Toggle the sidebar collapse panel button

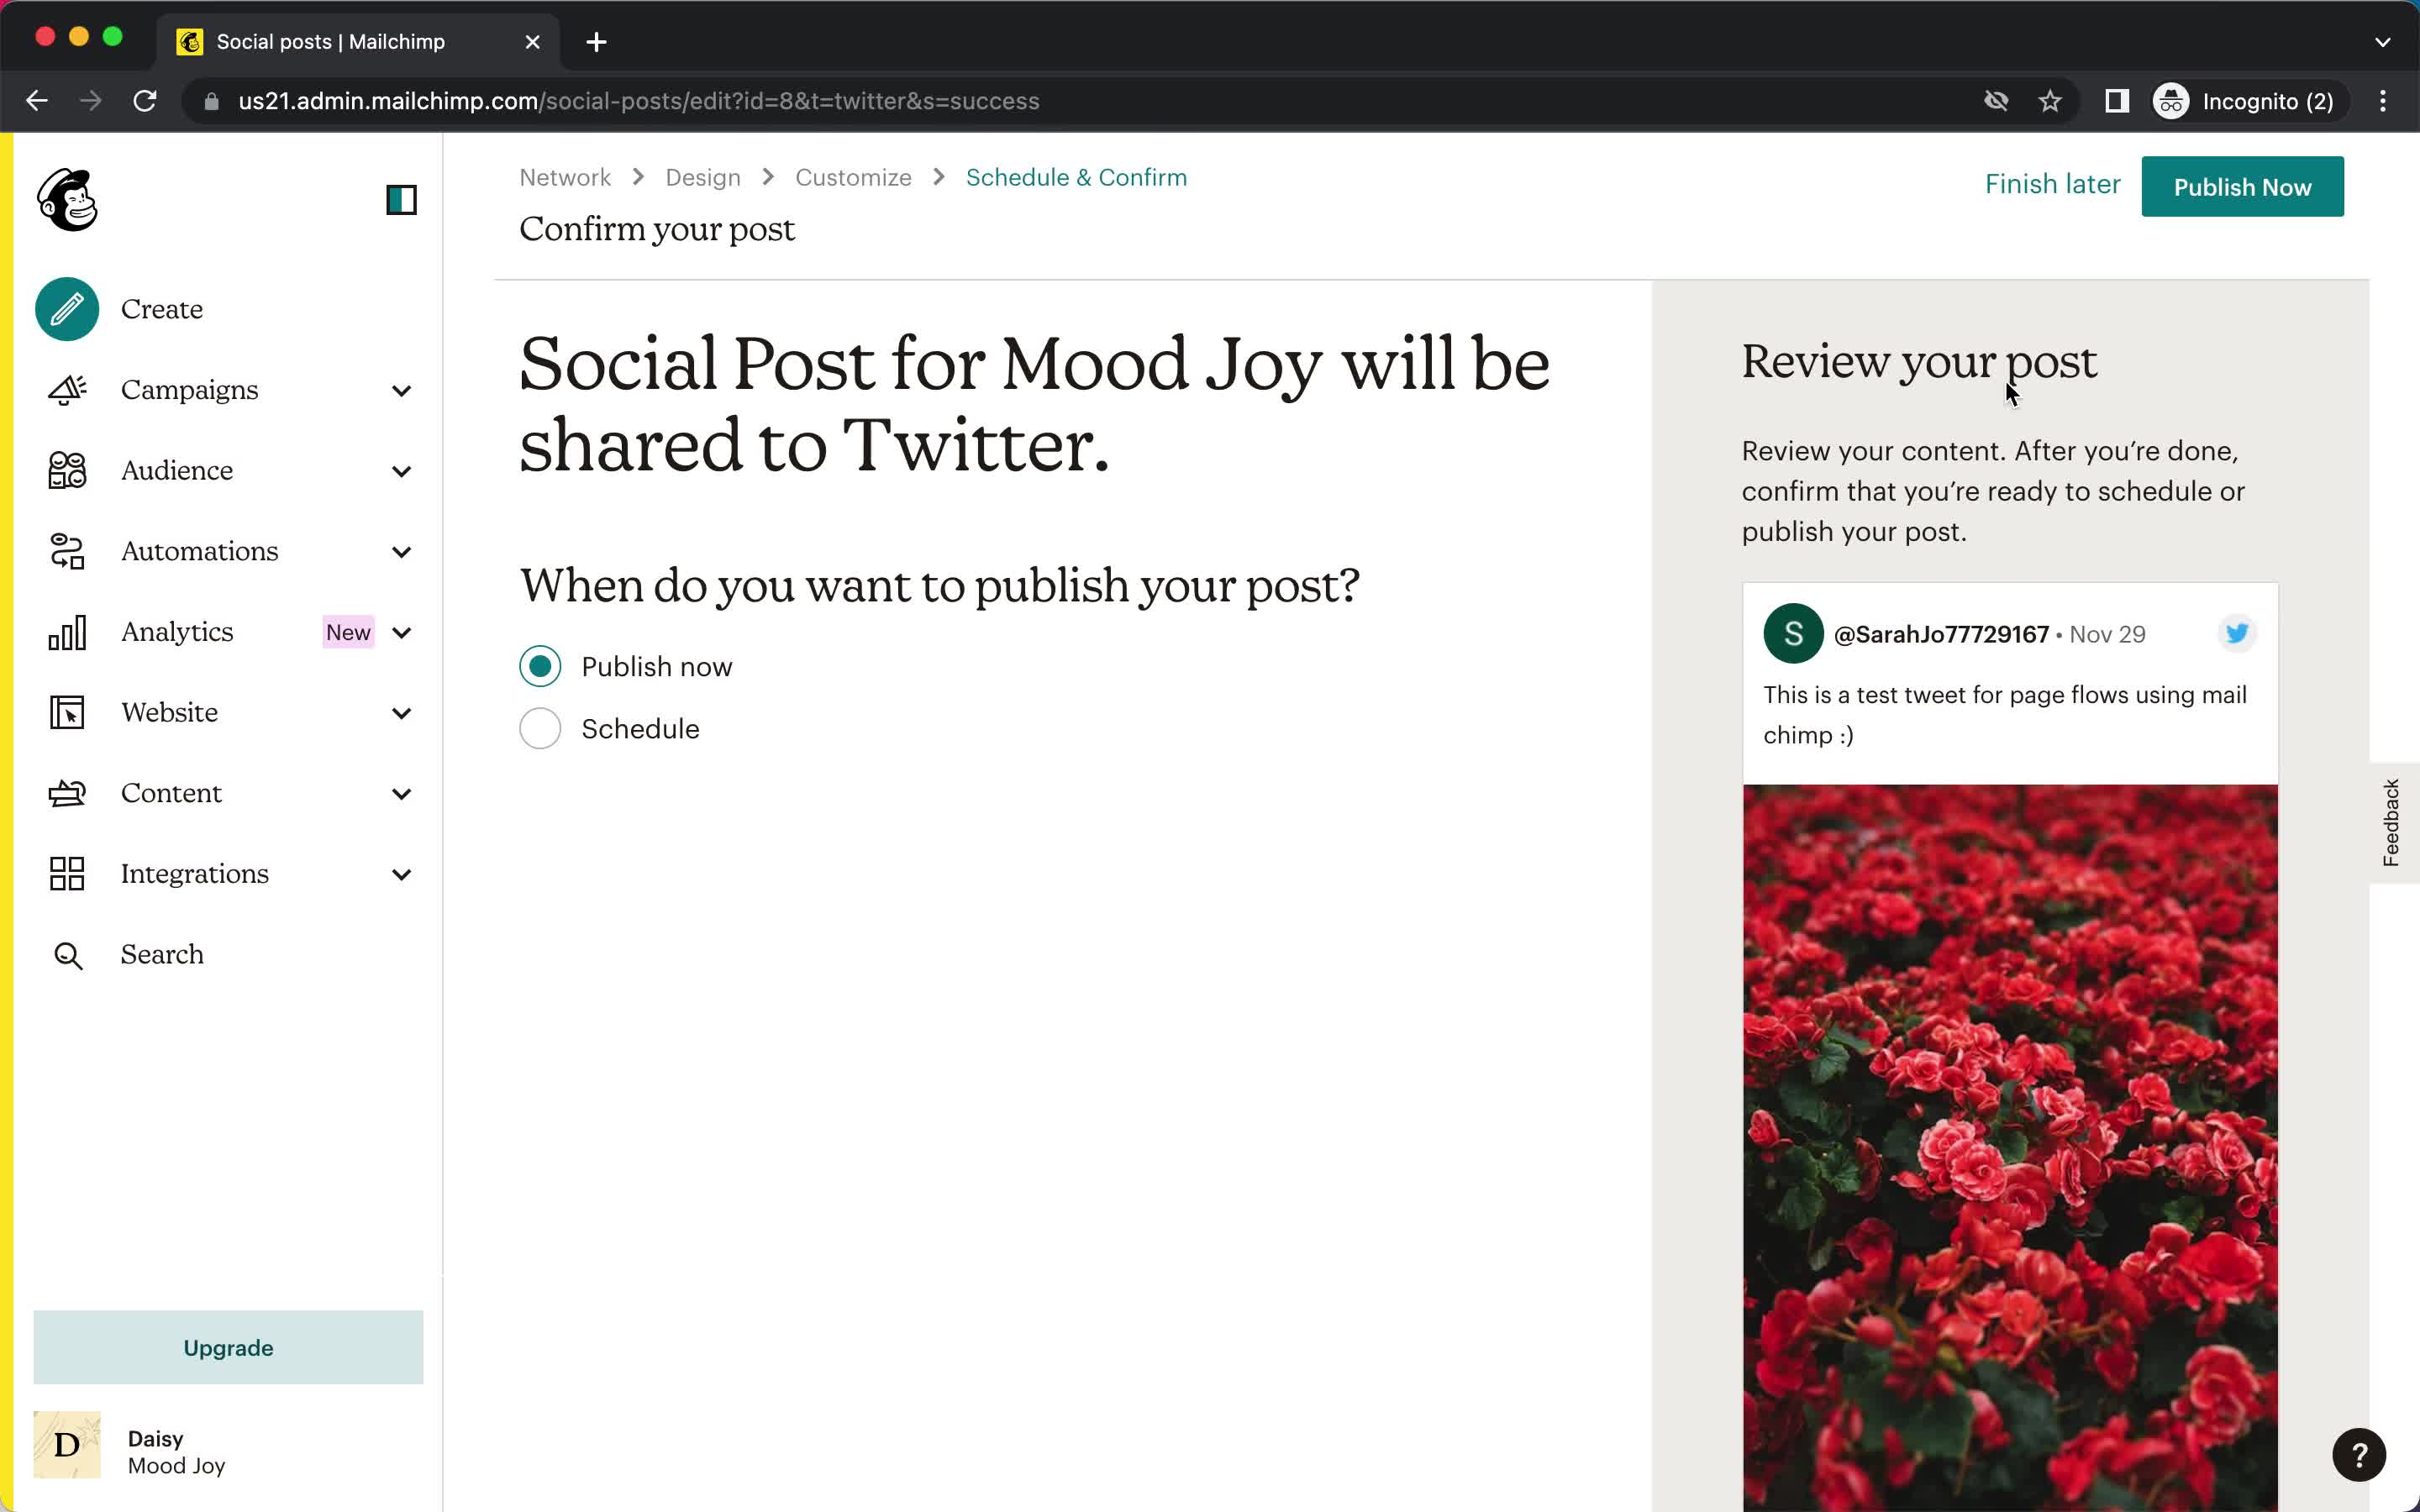(x=401, y=198)
